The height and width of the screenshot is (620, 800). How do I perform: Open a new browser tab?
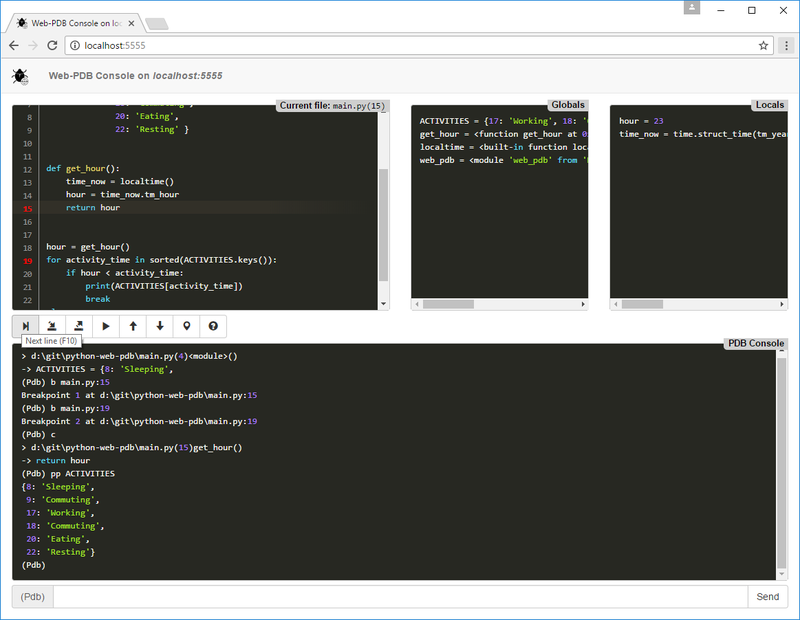156,22
